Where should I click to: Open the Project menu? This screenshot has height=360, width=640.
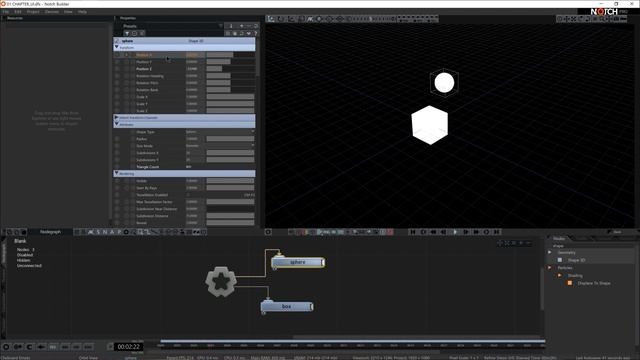33,12
